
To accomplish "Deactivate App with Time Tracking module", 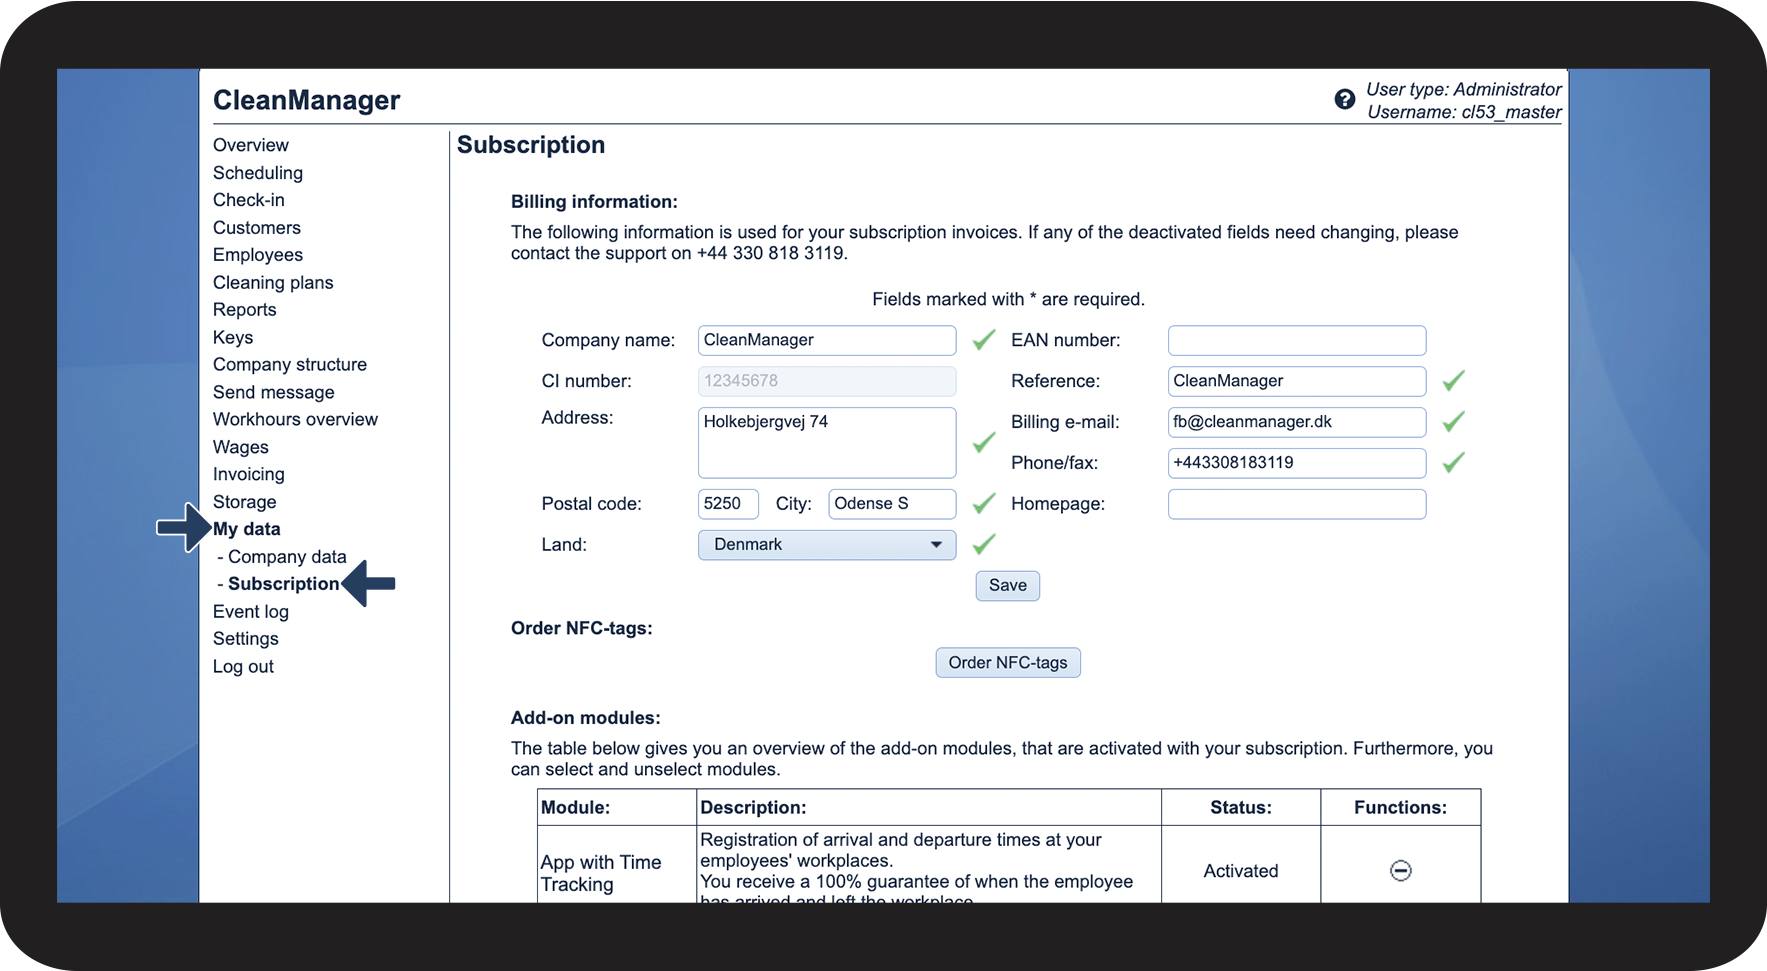I will (x=1400, y=871).
